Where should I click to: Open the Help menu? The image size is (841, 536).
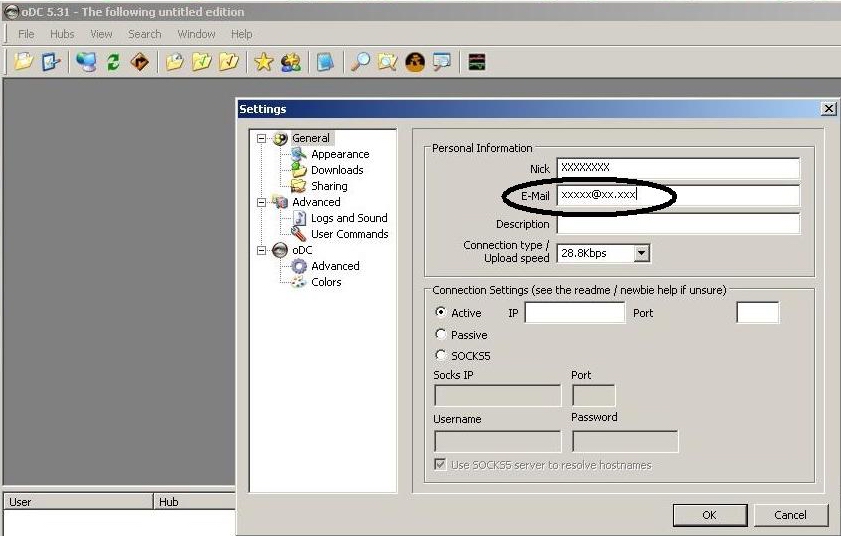coord(241,34)
